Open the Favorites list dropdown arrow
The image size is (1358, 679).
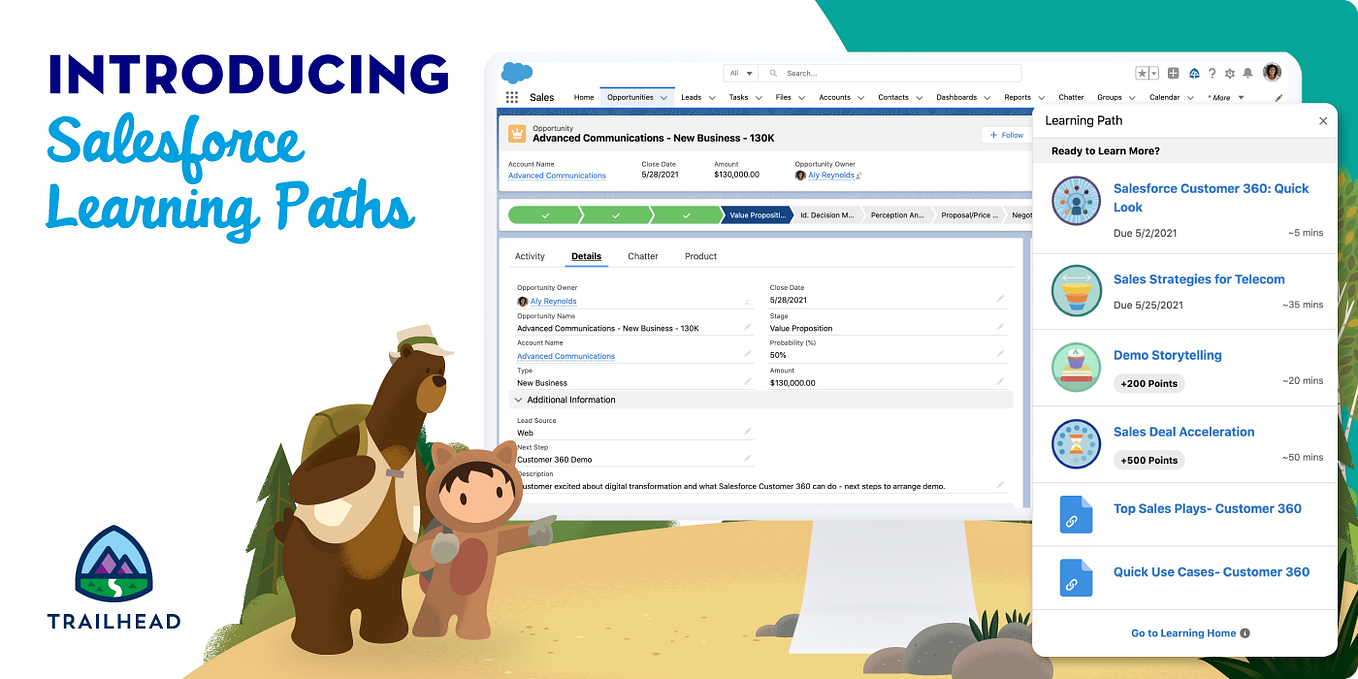pyautogui.click(x=1154, y=73)
